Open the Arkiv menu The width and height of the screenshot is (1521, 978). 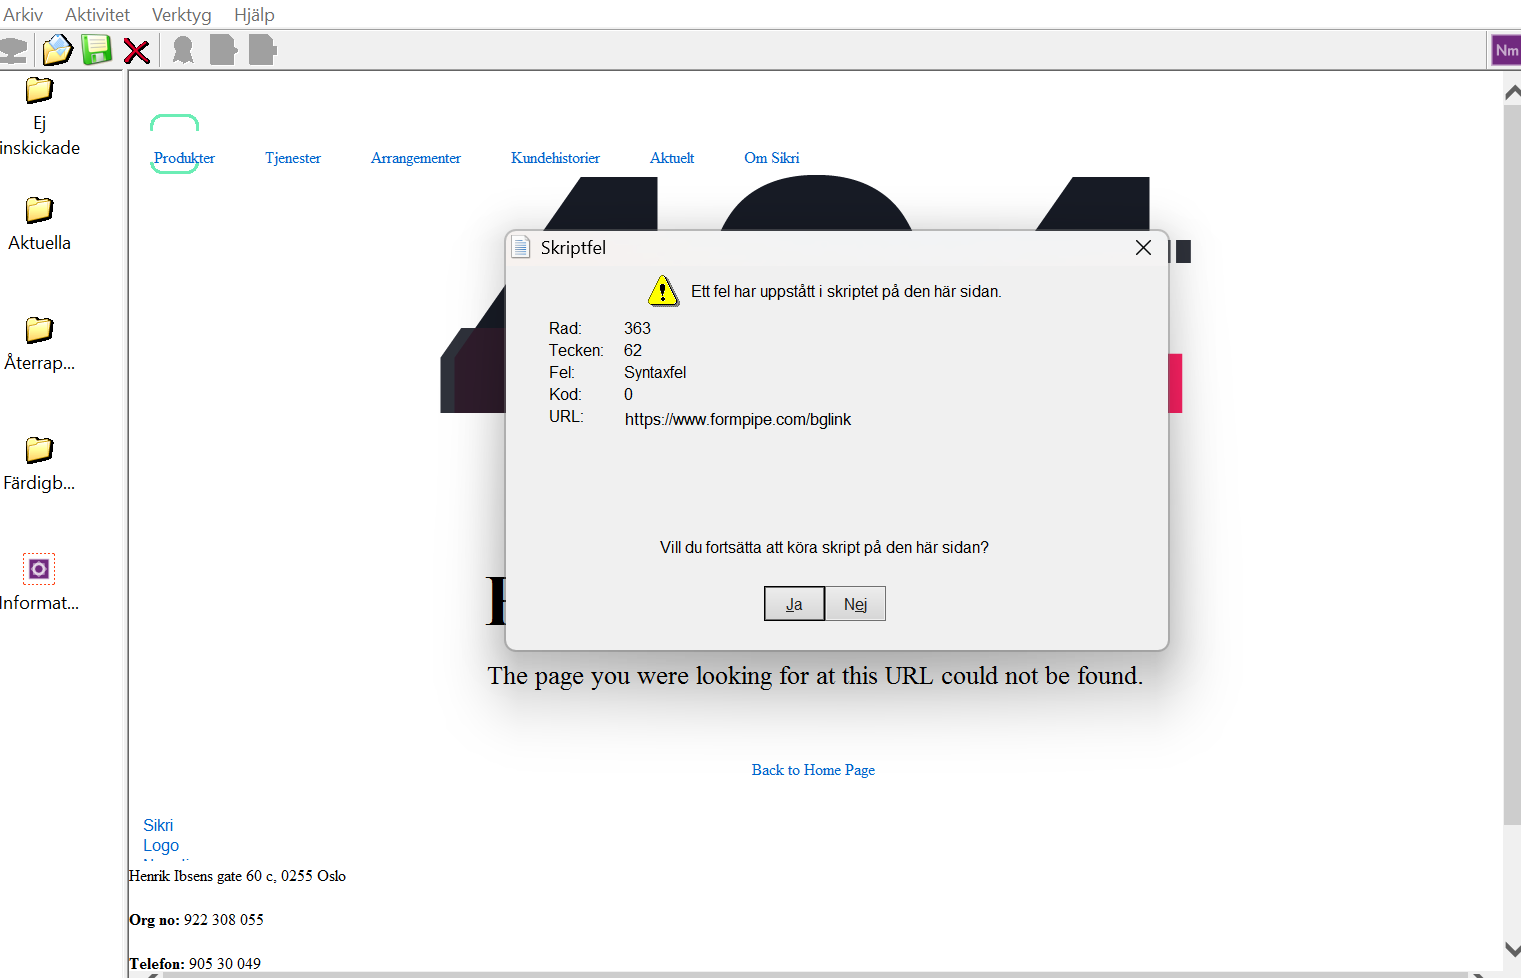(23, 15)
